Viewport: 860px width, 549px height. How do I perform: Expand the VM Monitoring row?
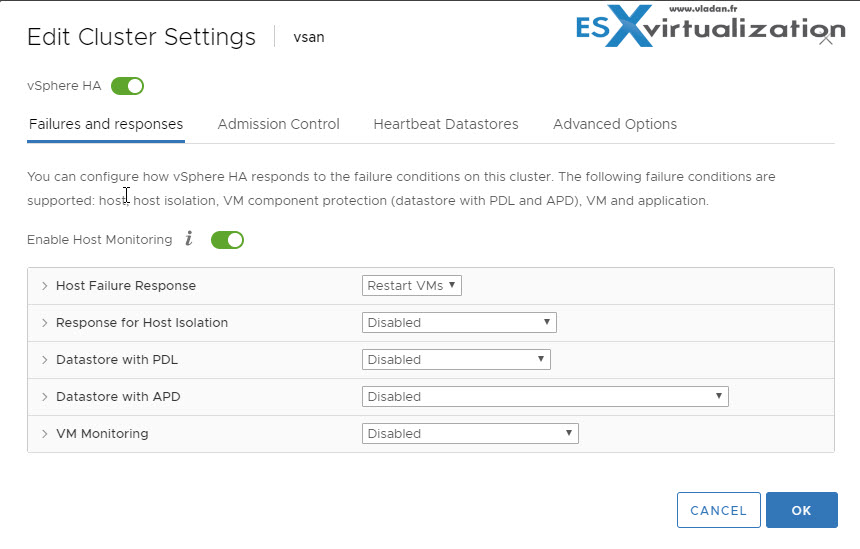point(44,433)
